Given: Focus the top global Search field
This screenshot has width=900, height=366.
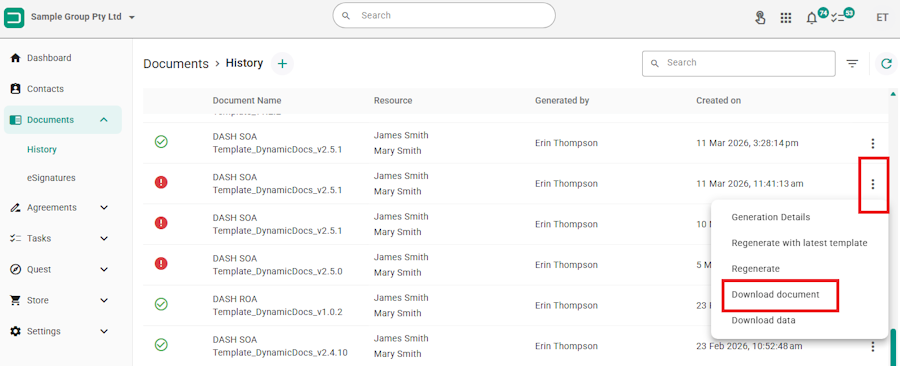Looking at the screenshot, I should click(444, 15).
